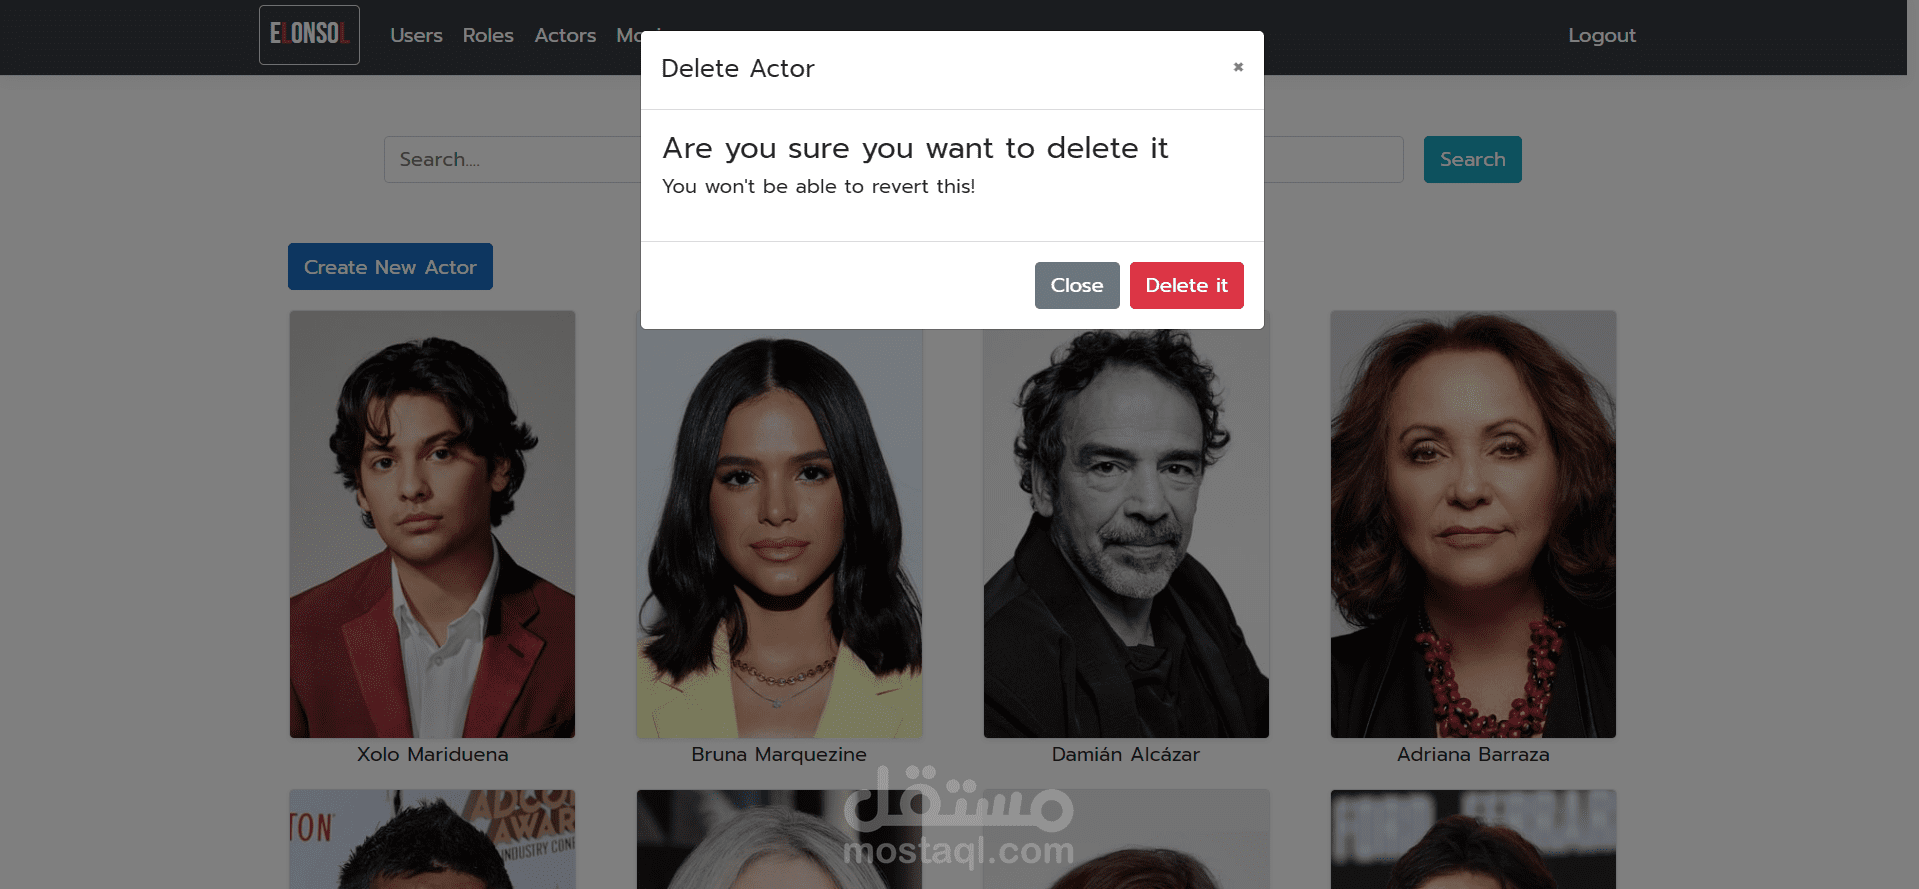Click the Delete Actor dialog title
Viewport: 1919px width, 889px height.
point(738,68)
